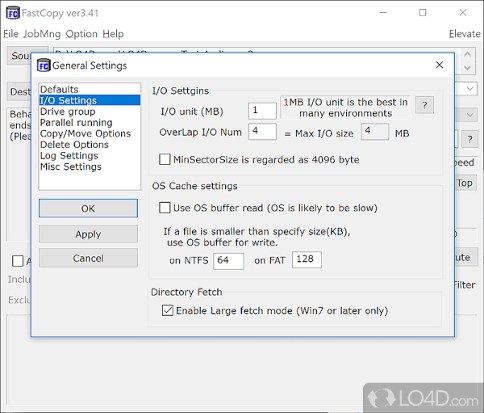The height and width of the screenshot is (413, 484).
Task: Click the FastCopy app icon in main title bar
Action: 13,13
